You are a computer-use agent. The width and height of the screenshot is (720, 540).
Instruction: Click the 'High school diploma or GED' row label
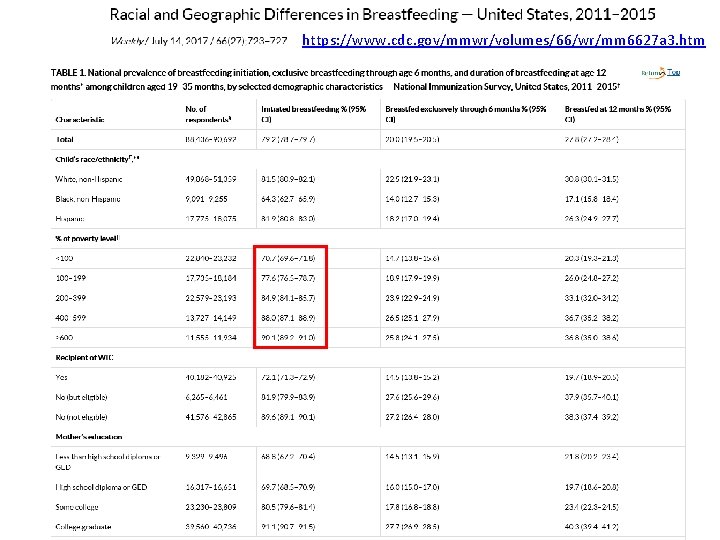coord(101,487)
